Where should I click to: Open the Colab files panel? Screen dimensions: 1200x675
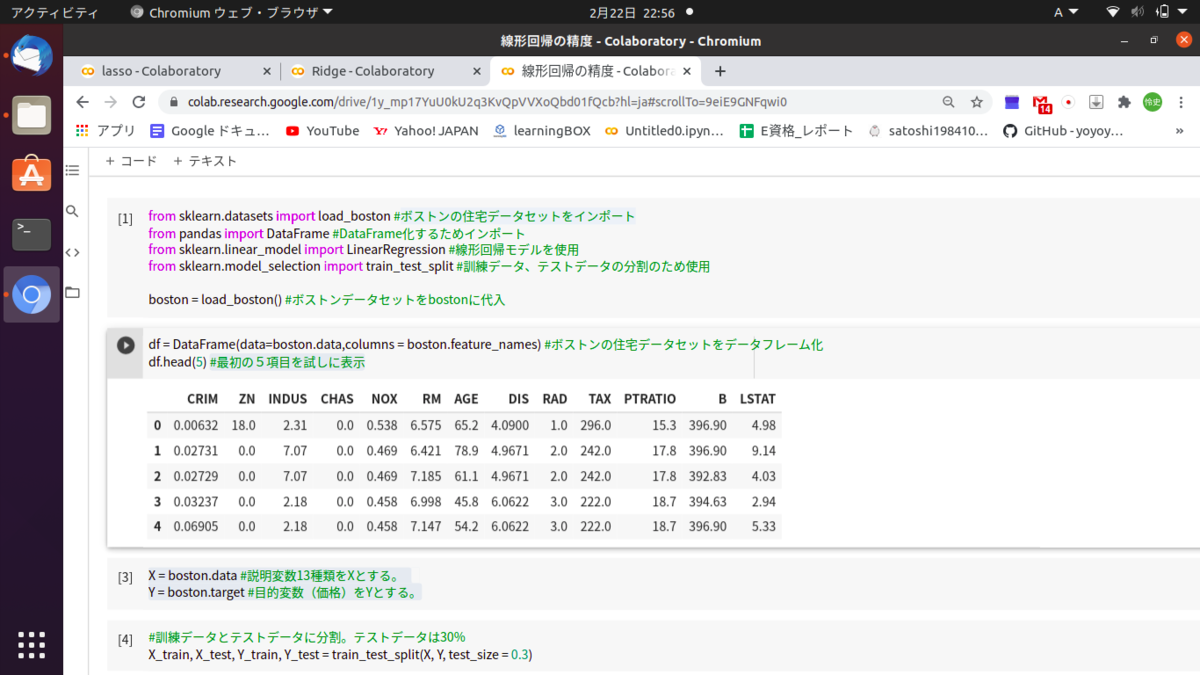point(72,293)
